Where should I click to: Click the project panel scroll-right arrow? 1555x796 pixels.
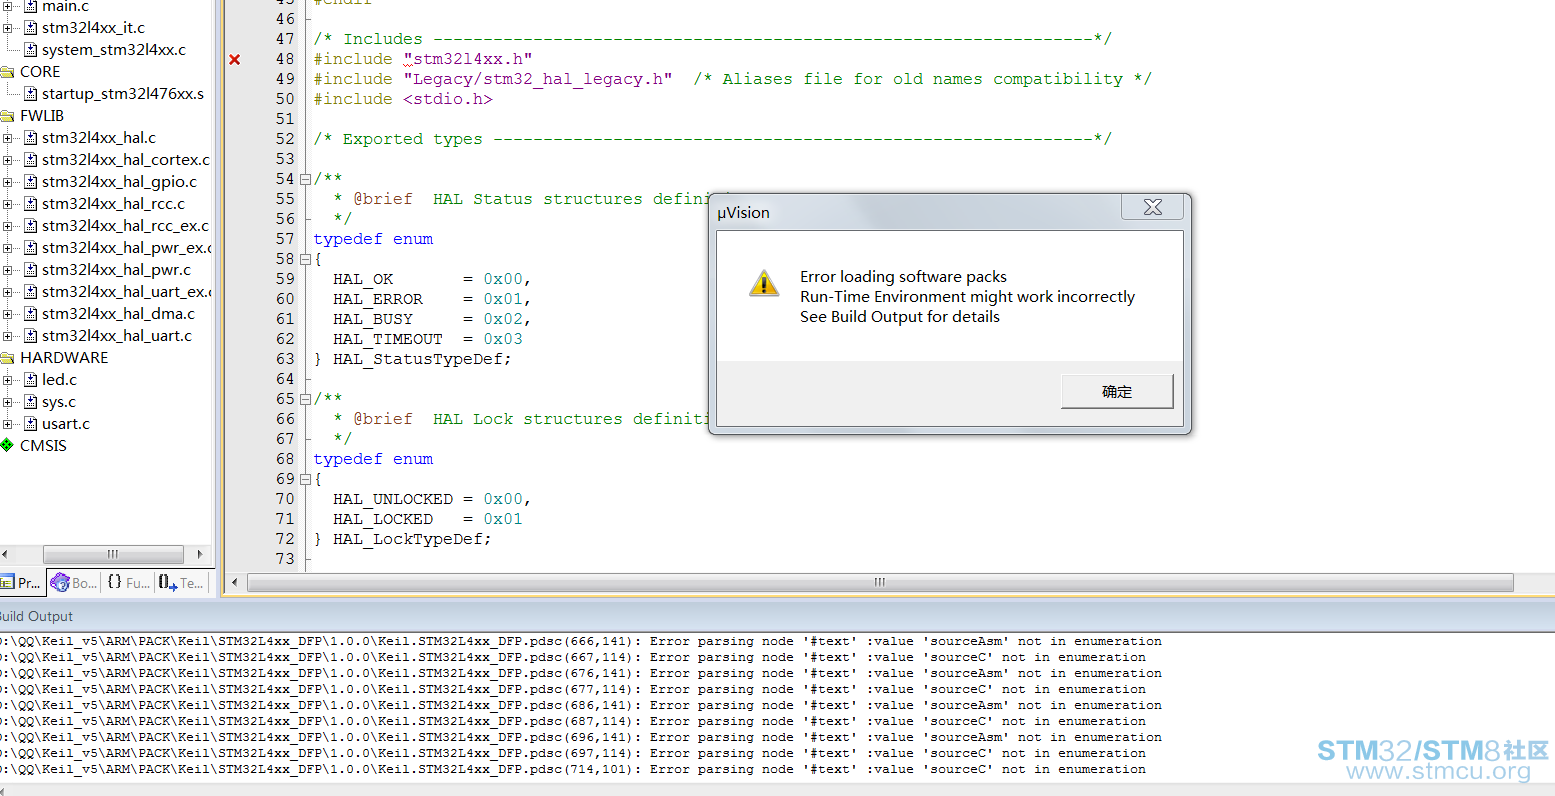point(200,554)
